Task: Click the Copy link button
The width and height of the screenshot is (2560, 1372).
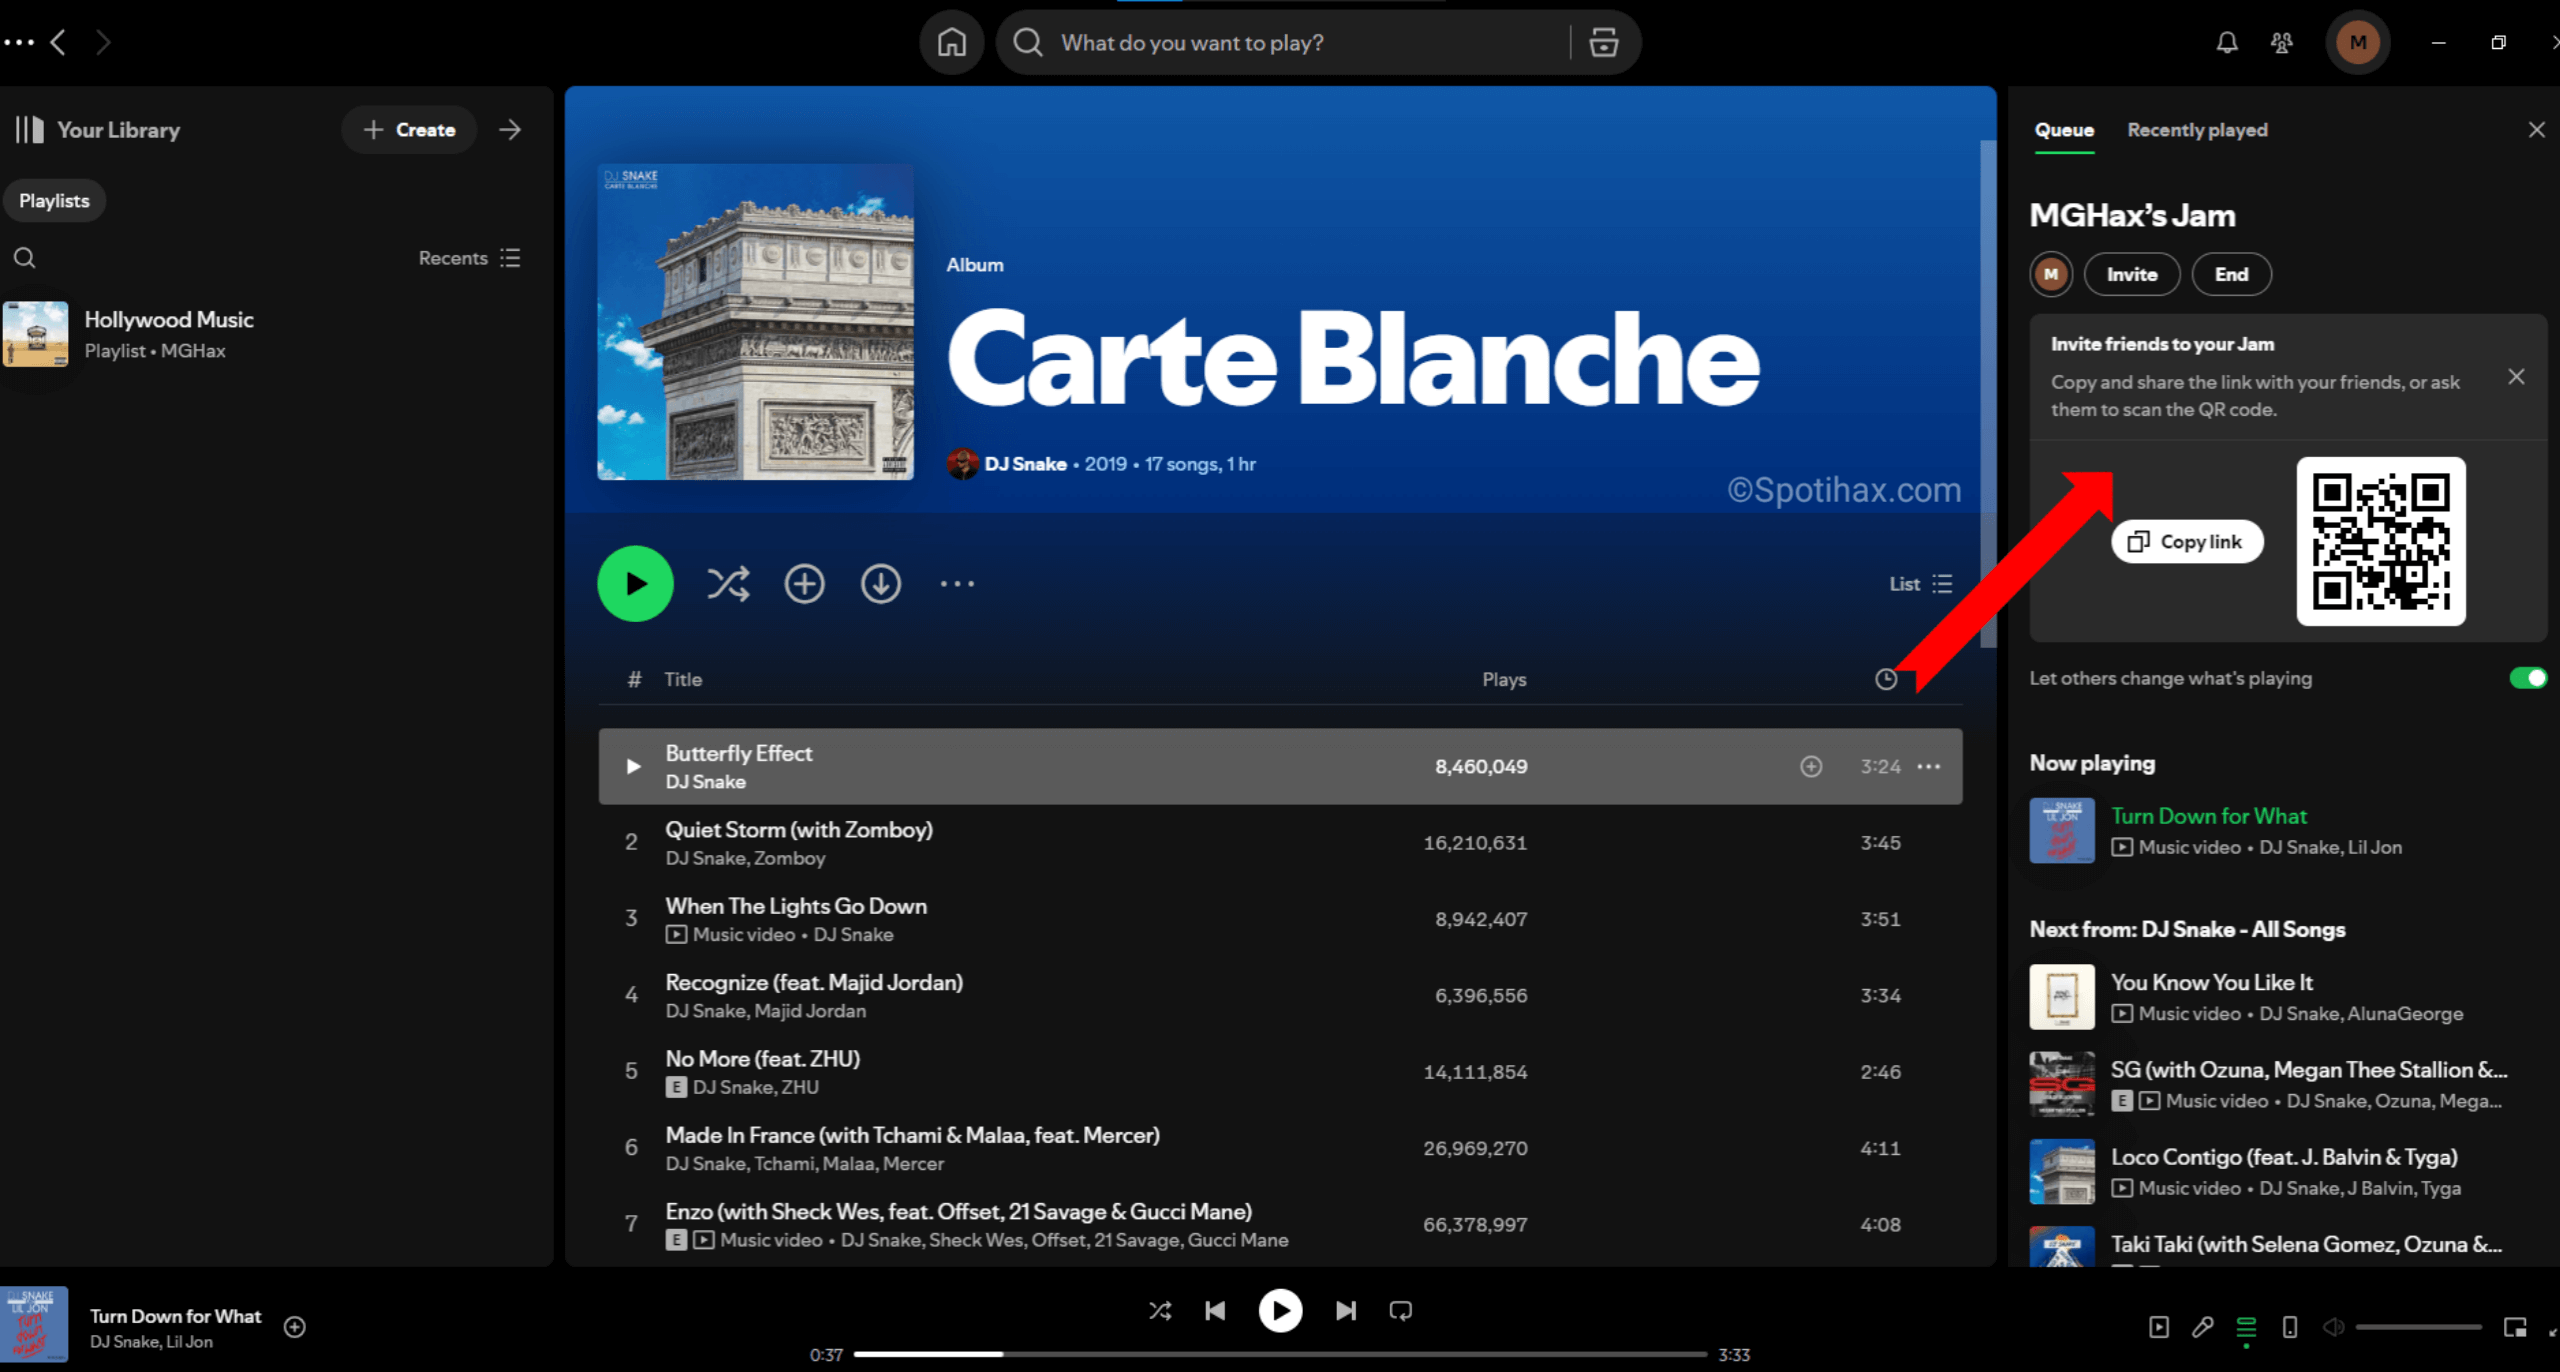Action: 2187,542
